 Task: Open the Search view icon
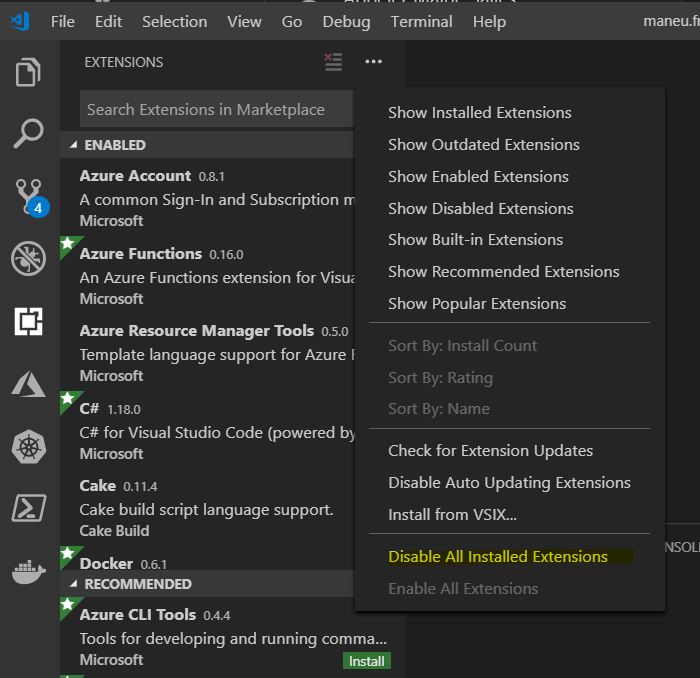coord(29,133)
